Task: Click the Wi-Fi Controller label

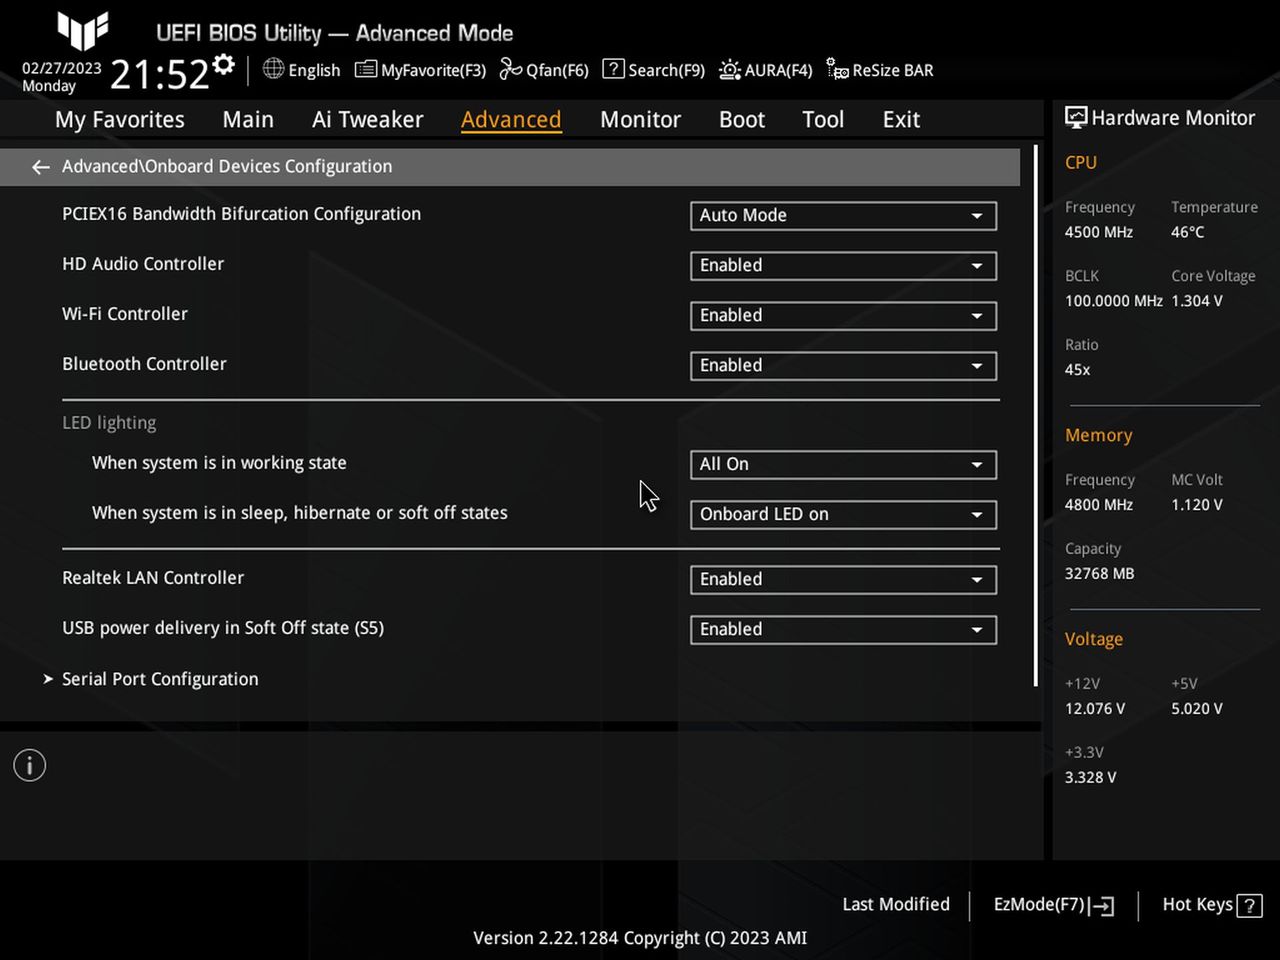Action: click(125, 314)
